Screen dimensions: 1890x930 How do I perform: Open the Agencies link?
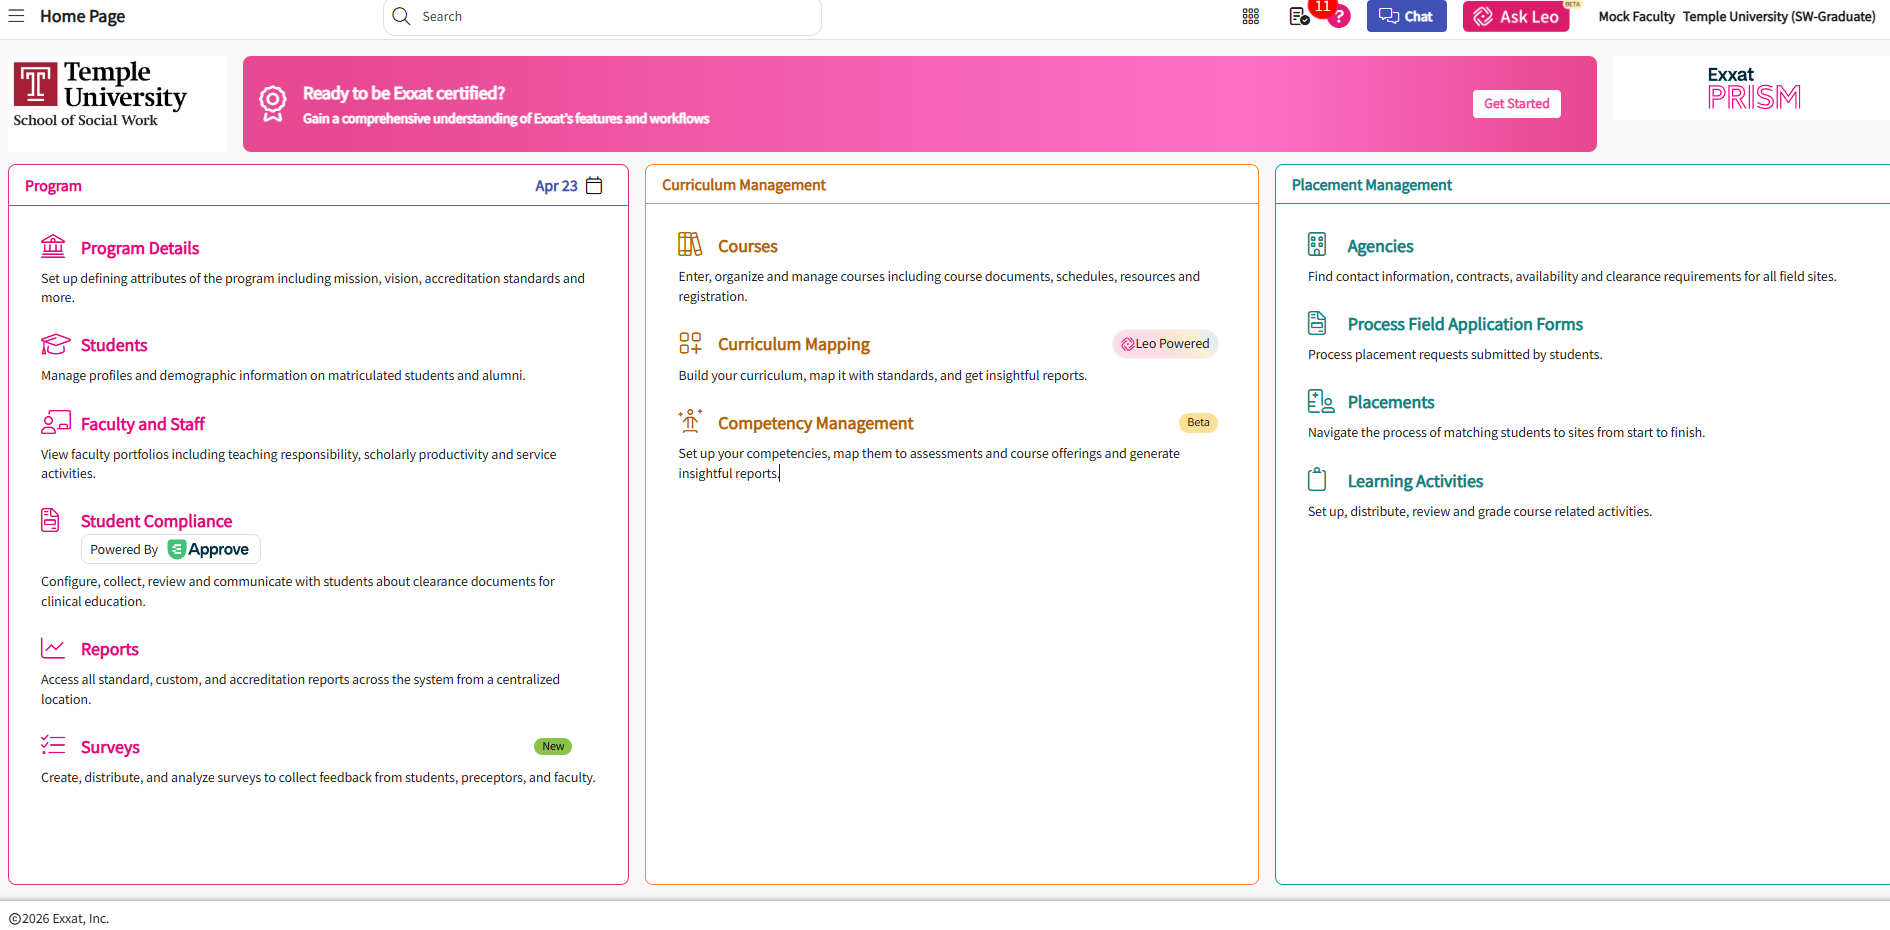tap(1380, 246)
